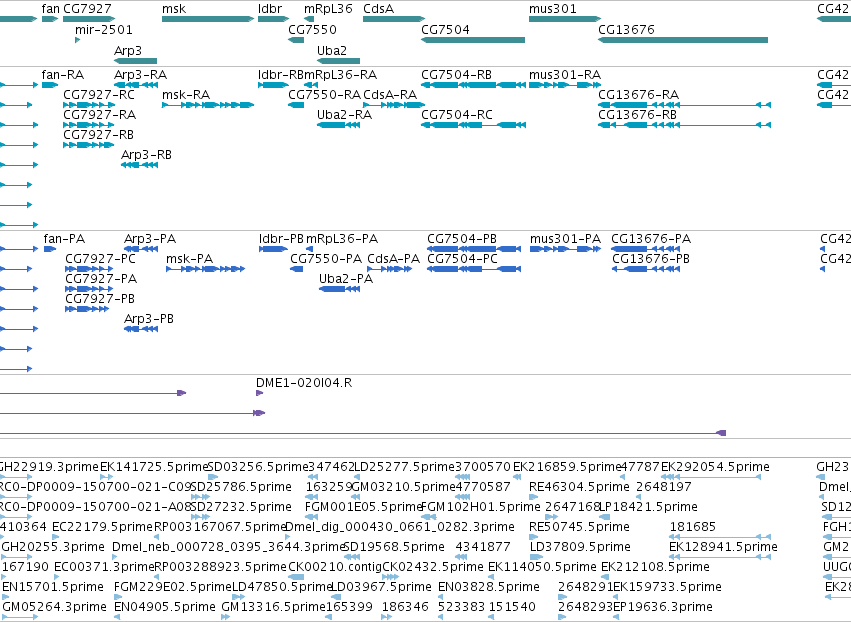The image size is (851, 622).
Task: Click the EK216859.5prime EST
Action: [x=517, y=477]
